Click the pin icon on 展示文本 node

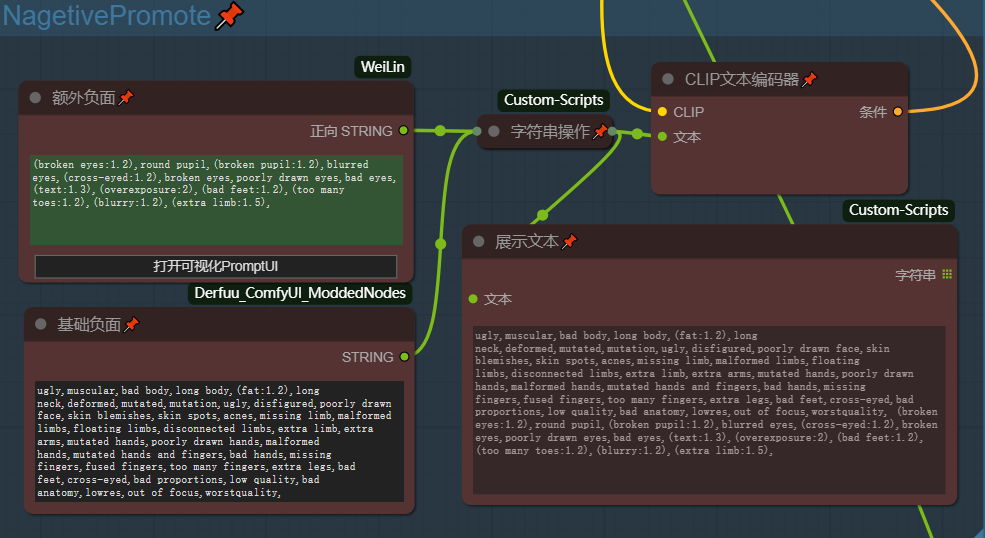pos(570,241)
